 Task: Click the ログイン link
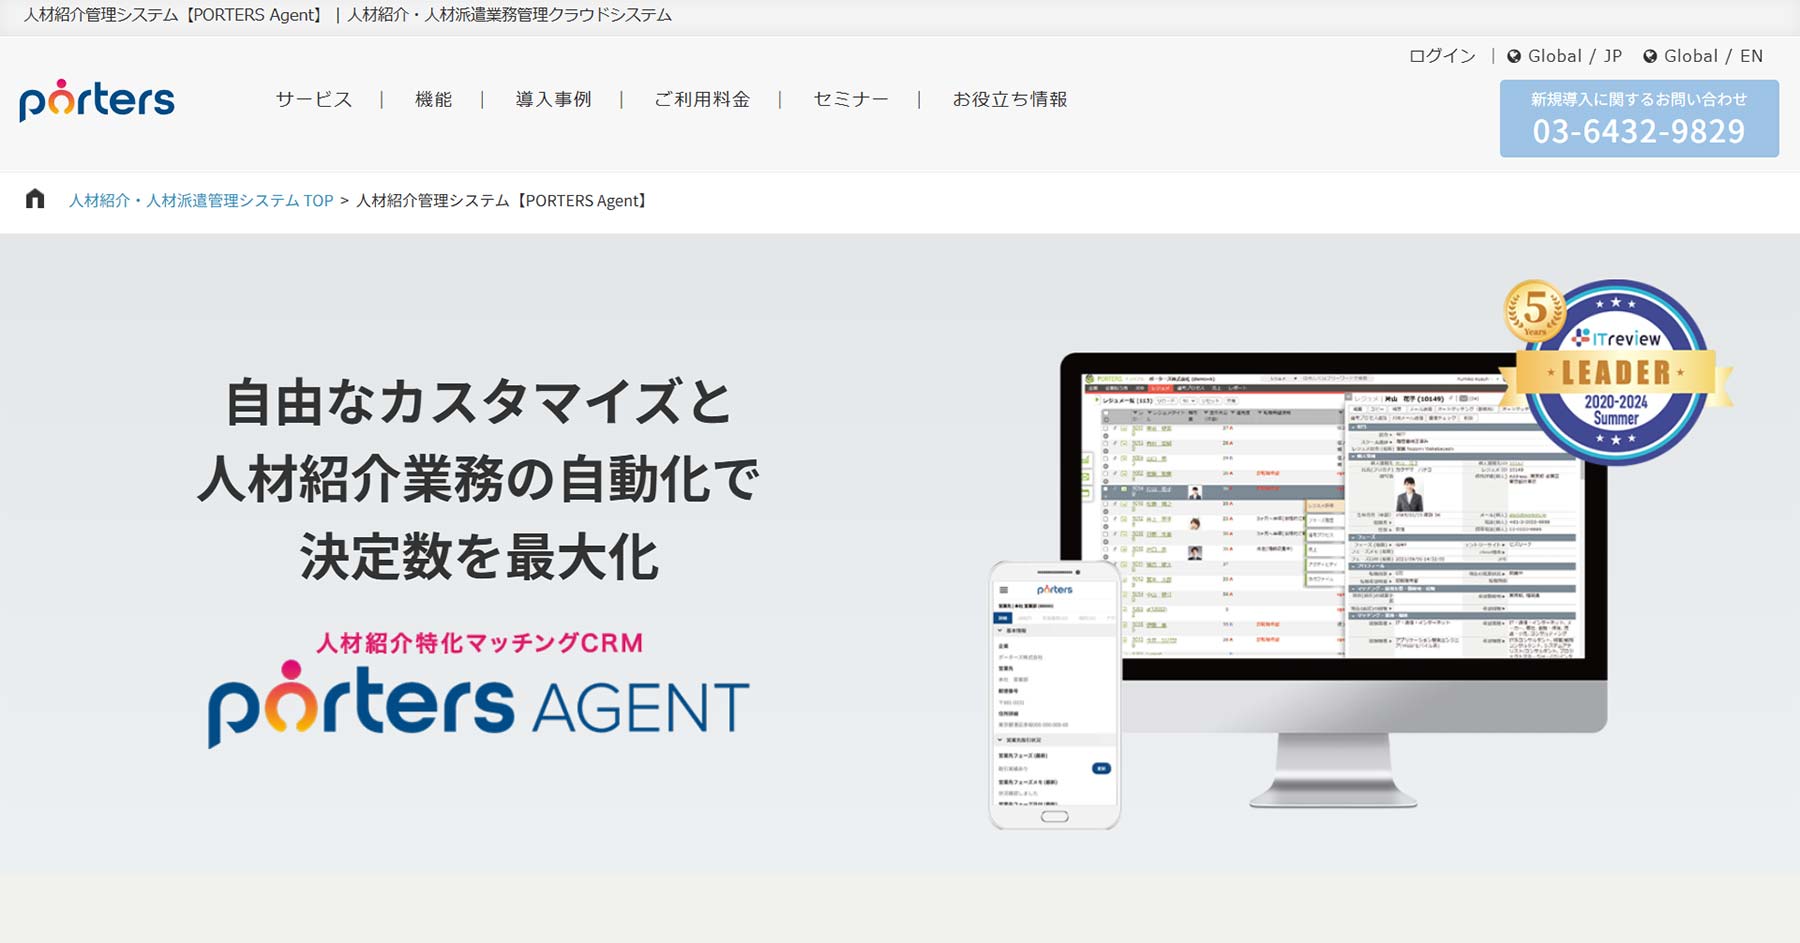pos(1442,56)
